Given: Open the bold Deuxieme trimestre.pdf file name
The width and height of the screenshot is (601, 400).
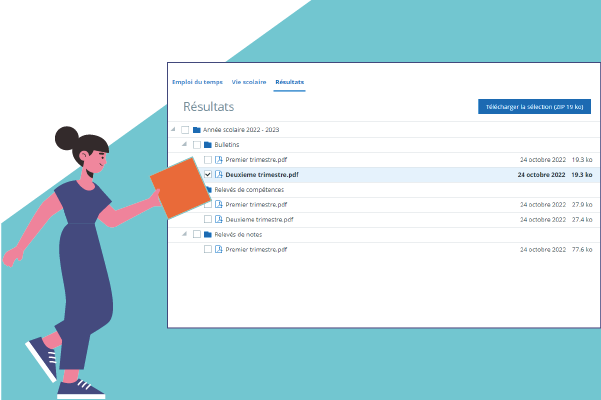Looking at the screenshot, I should click(262, 175).
